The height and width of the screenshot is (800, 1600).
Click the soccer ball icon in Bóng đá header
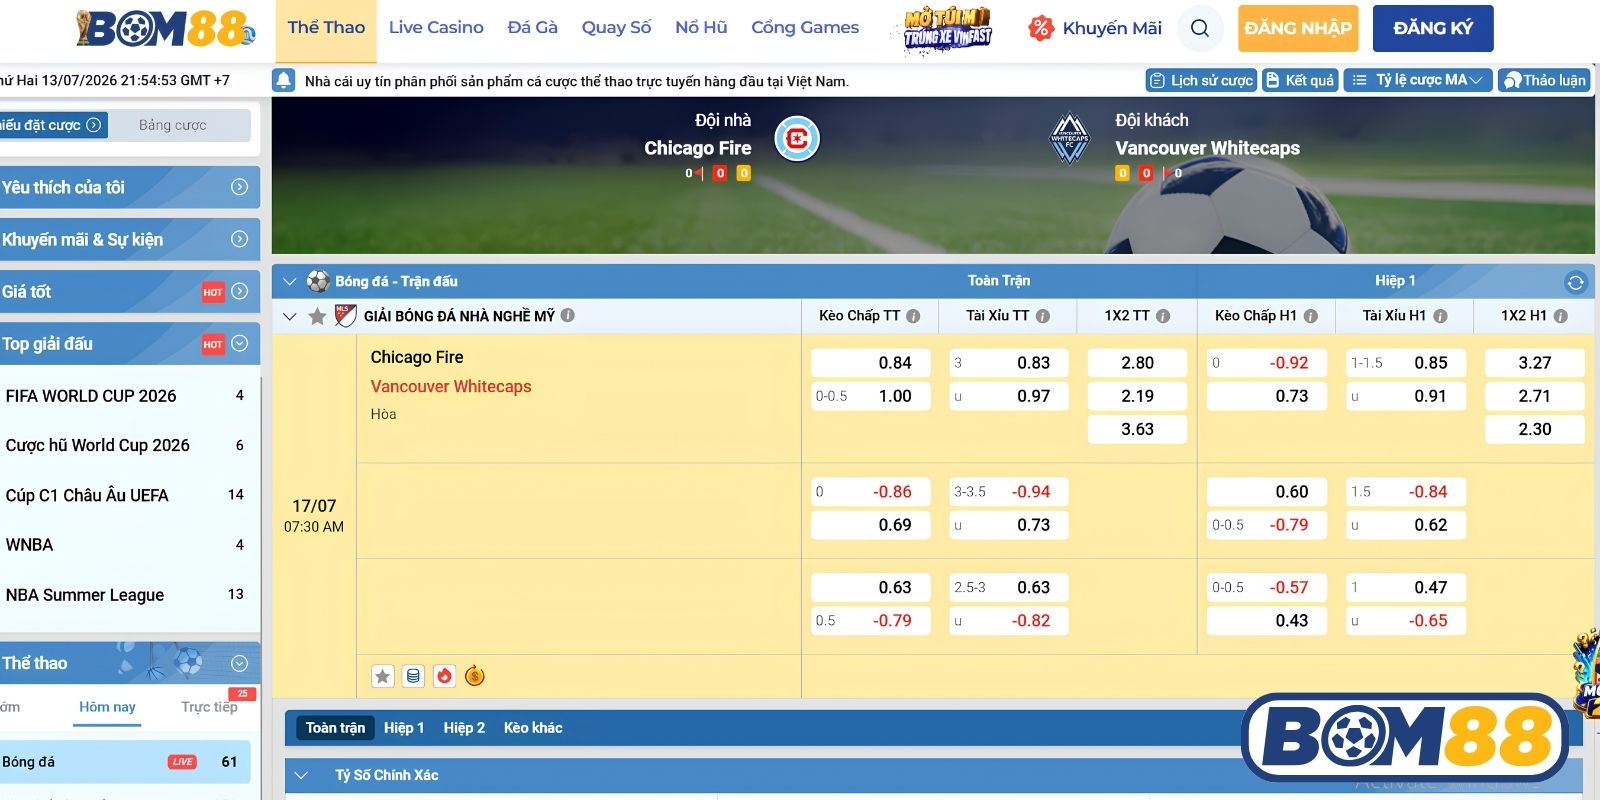click(318, 281)
